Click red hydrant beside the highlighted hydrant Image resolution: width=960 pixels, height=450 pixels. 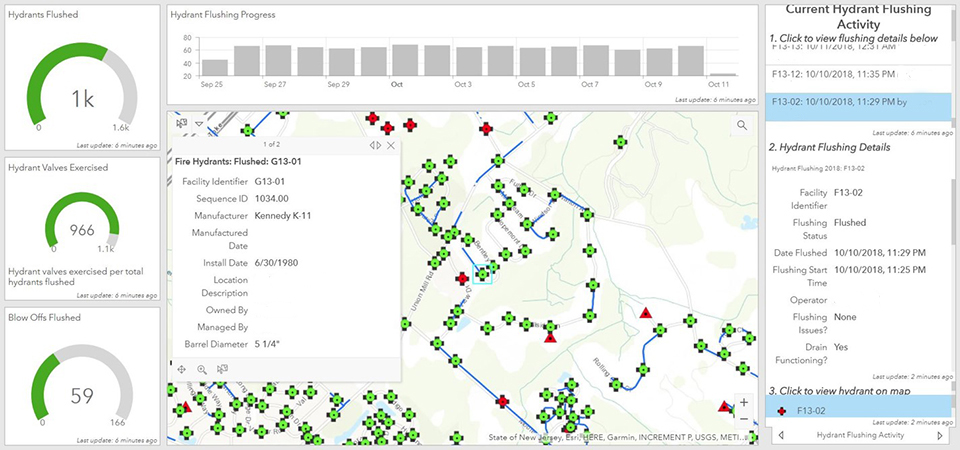pyautogui.click(x=463, y=279)
